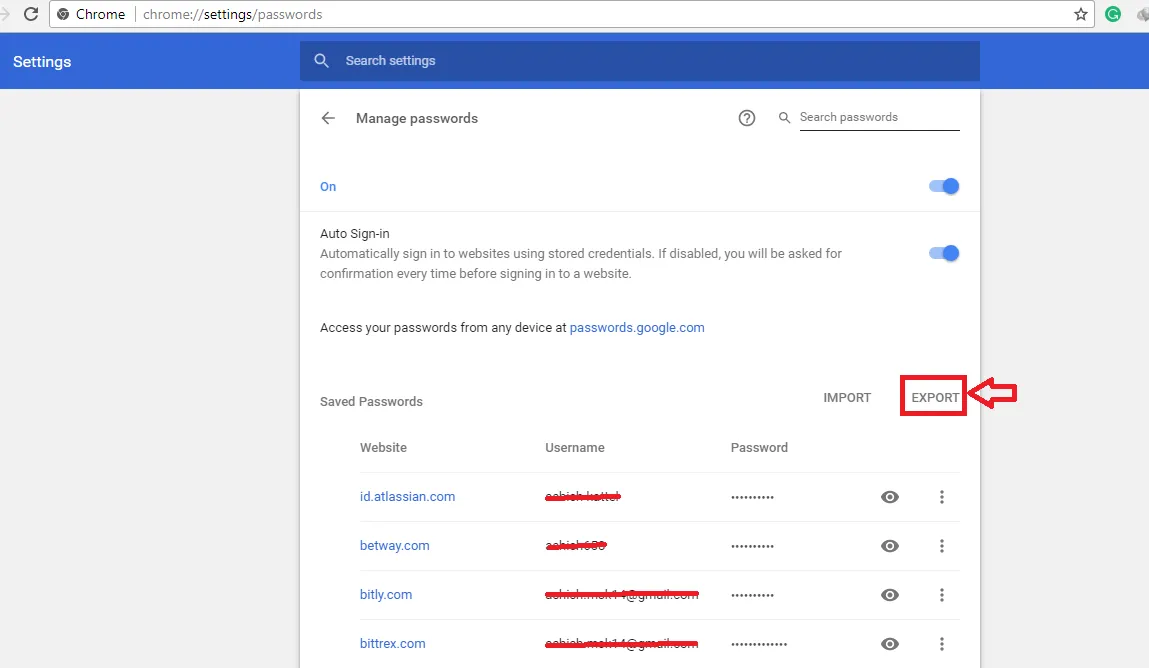
Task: Open the betway.com website link
Action: 394,546
